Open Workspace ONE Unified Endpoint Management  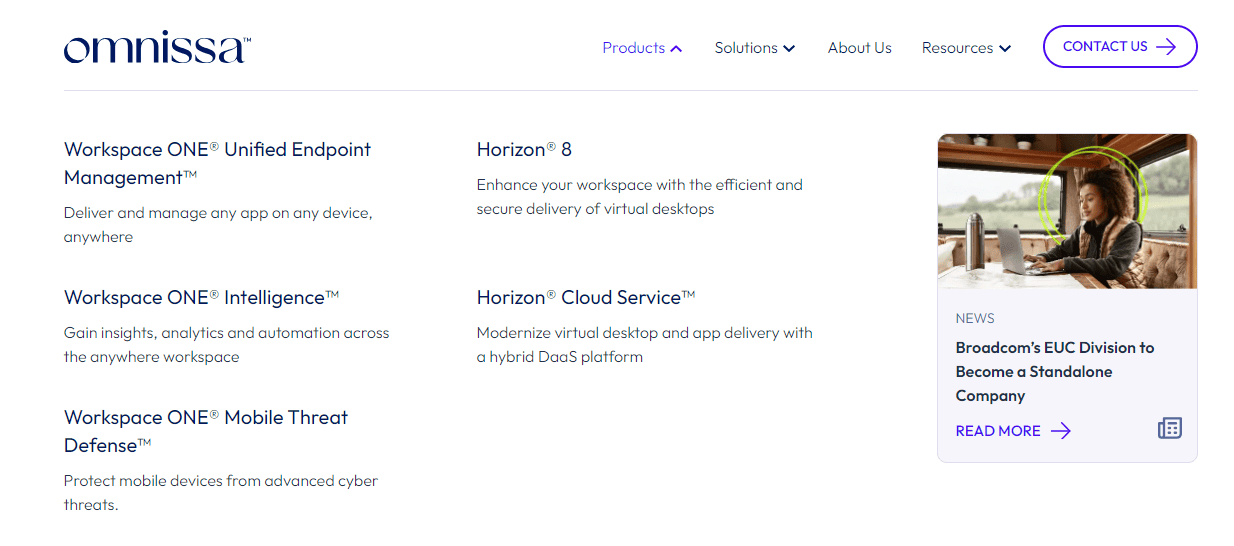coord(217,163)
